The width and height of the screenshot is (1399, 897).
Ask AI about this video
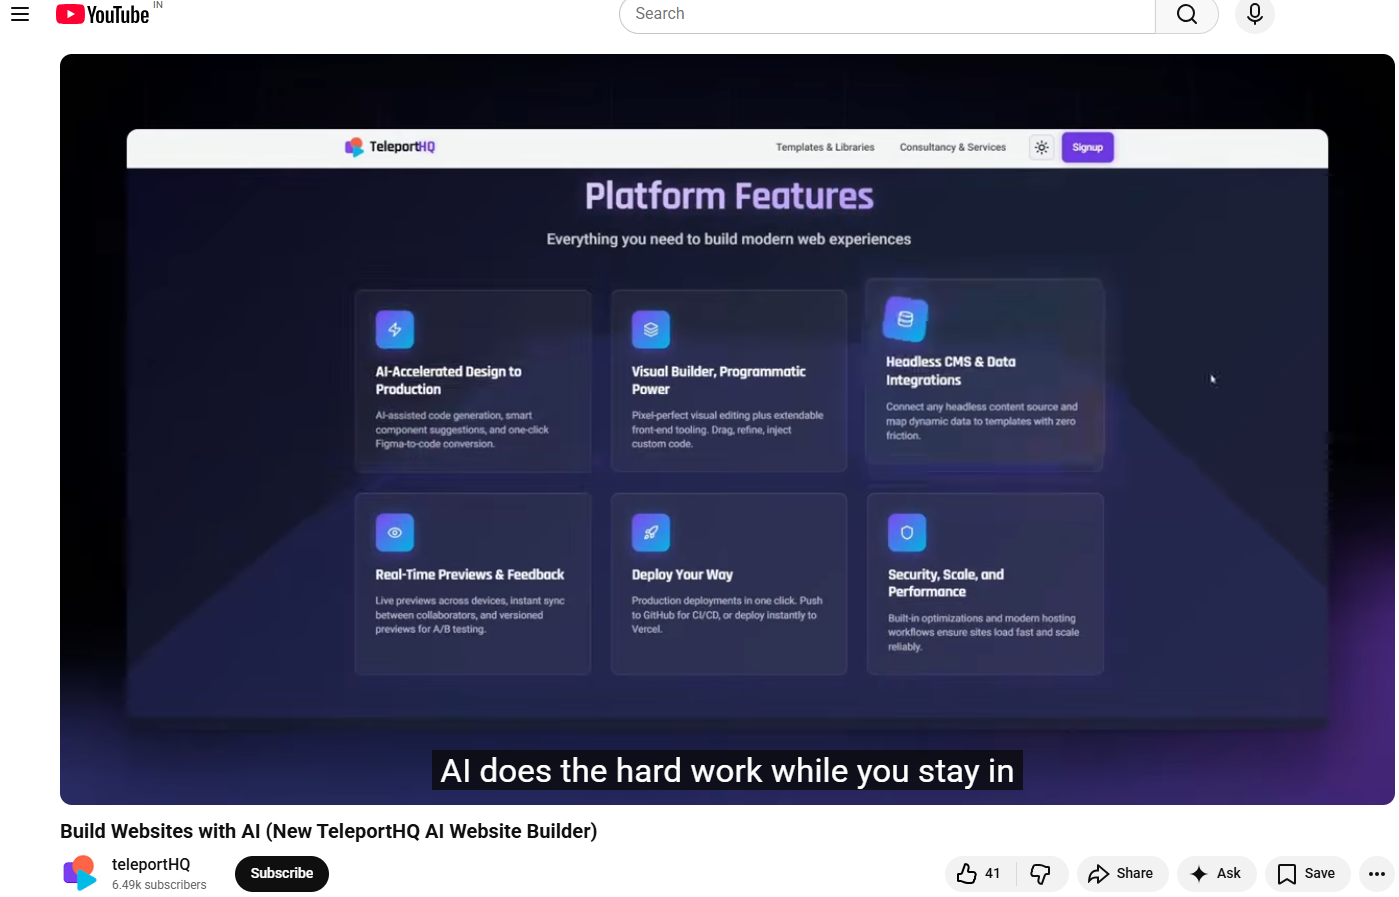point(1216,873)
